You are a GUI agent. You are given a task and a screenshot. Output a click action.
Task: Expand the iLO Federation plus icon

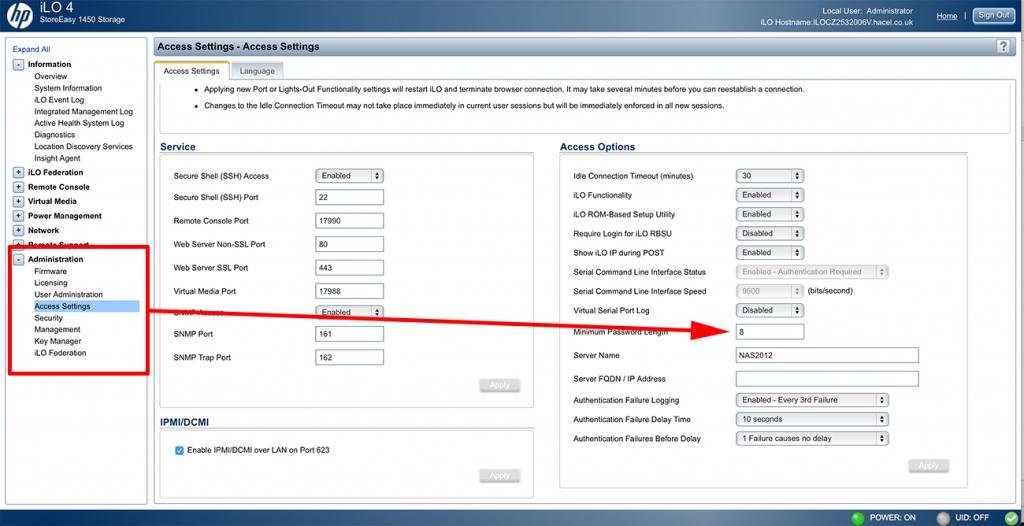18,173
